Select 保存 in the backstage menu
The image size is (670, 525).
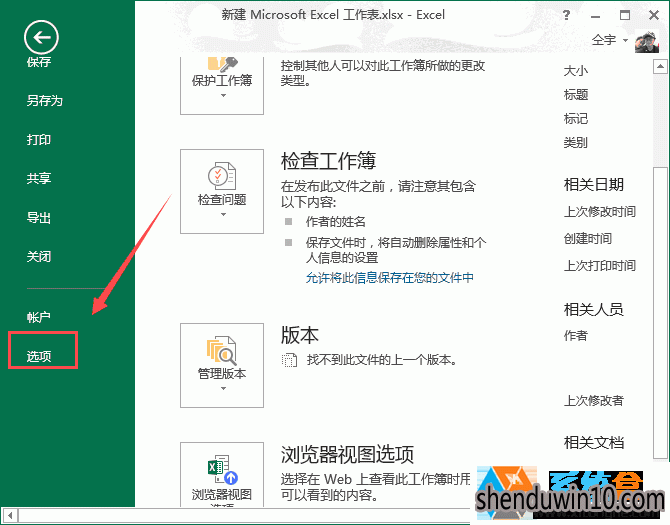click(x=39, y=62)
